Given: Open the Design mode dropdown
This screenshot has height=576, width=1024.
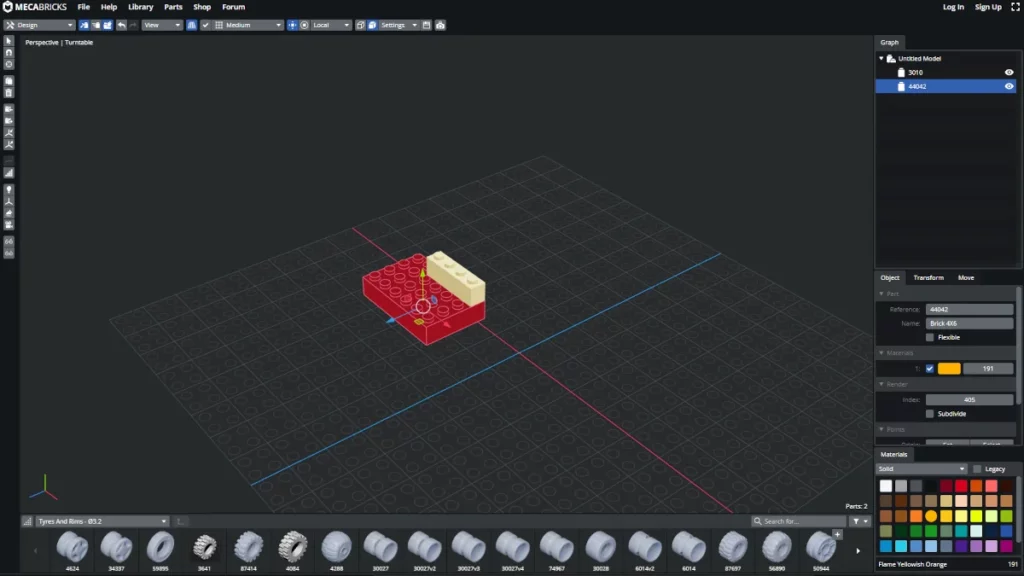Looking at the screenshot, I should point(39,25).
